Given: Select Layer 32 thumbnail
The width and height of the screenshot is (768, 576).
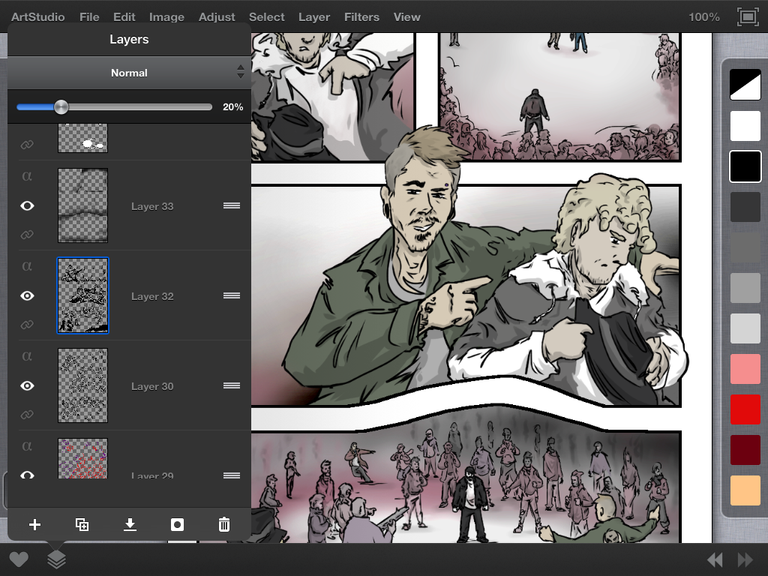Looking at the screenshot, I should (83, 296).
